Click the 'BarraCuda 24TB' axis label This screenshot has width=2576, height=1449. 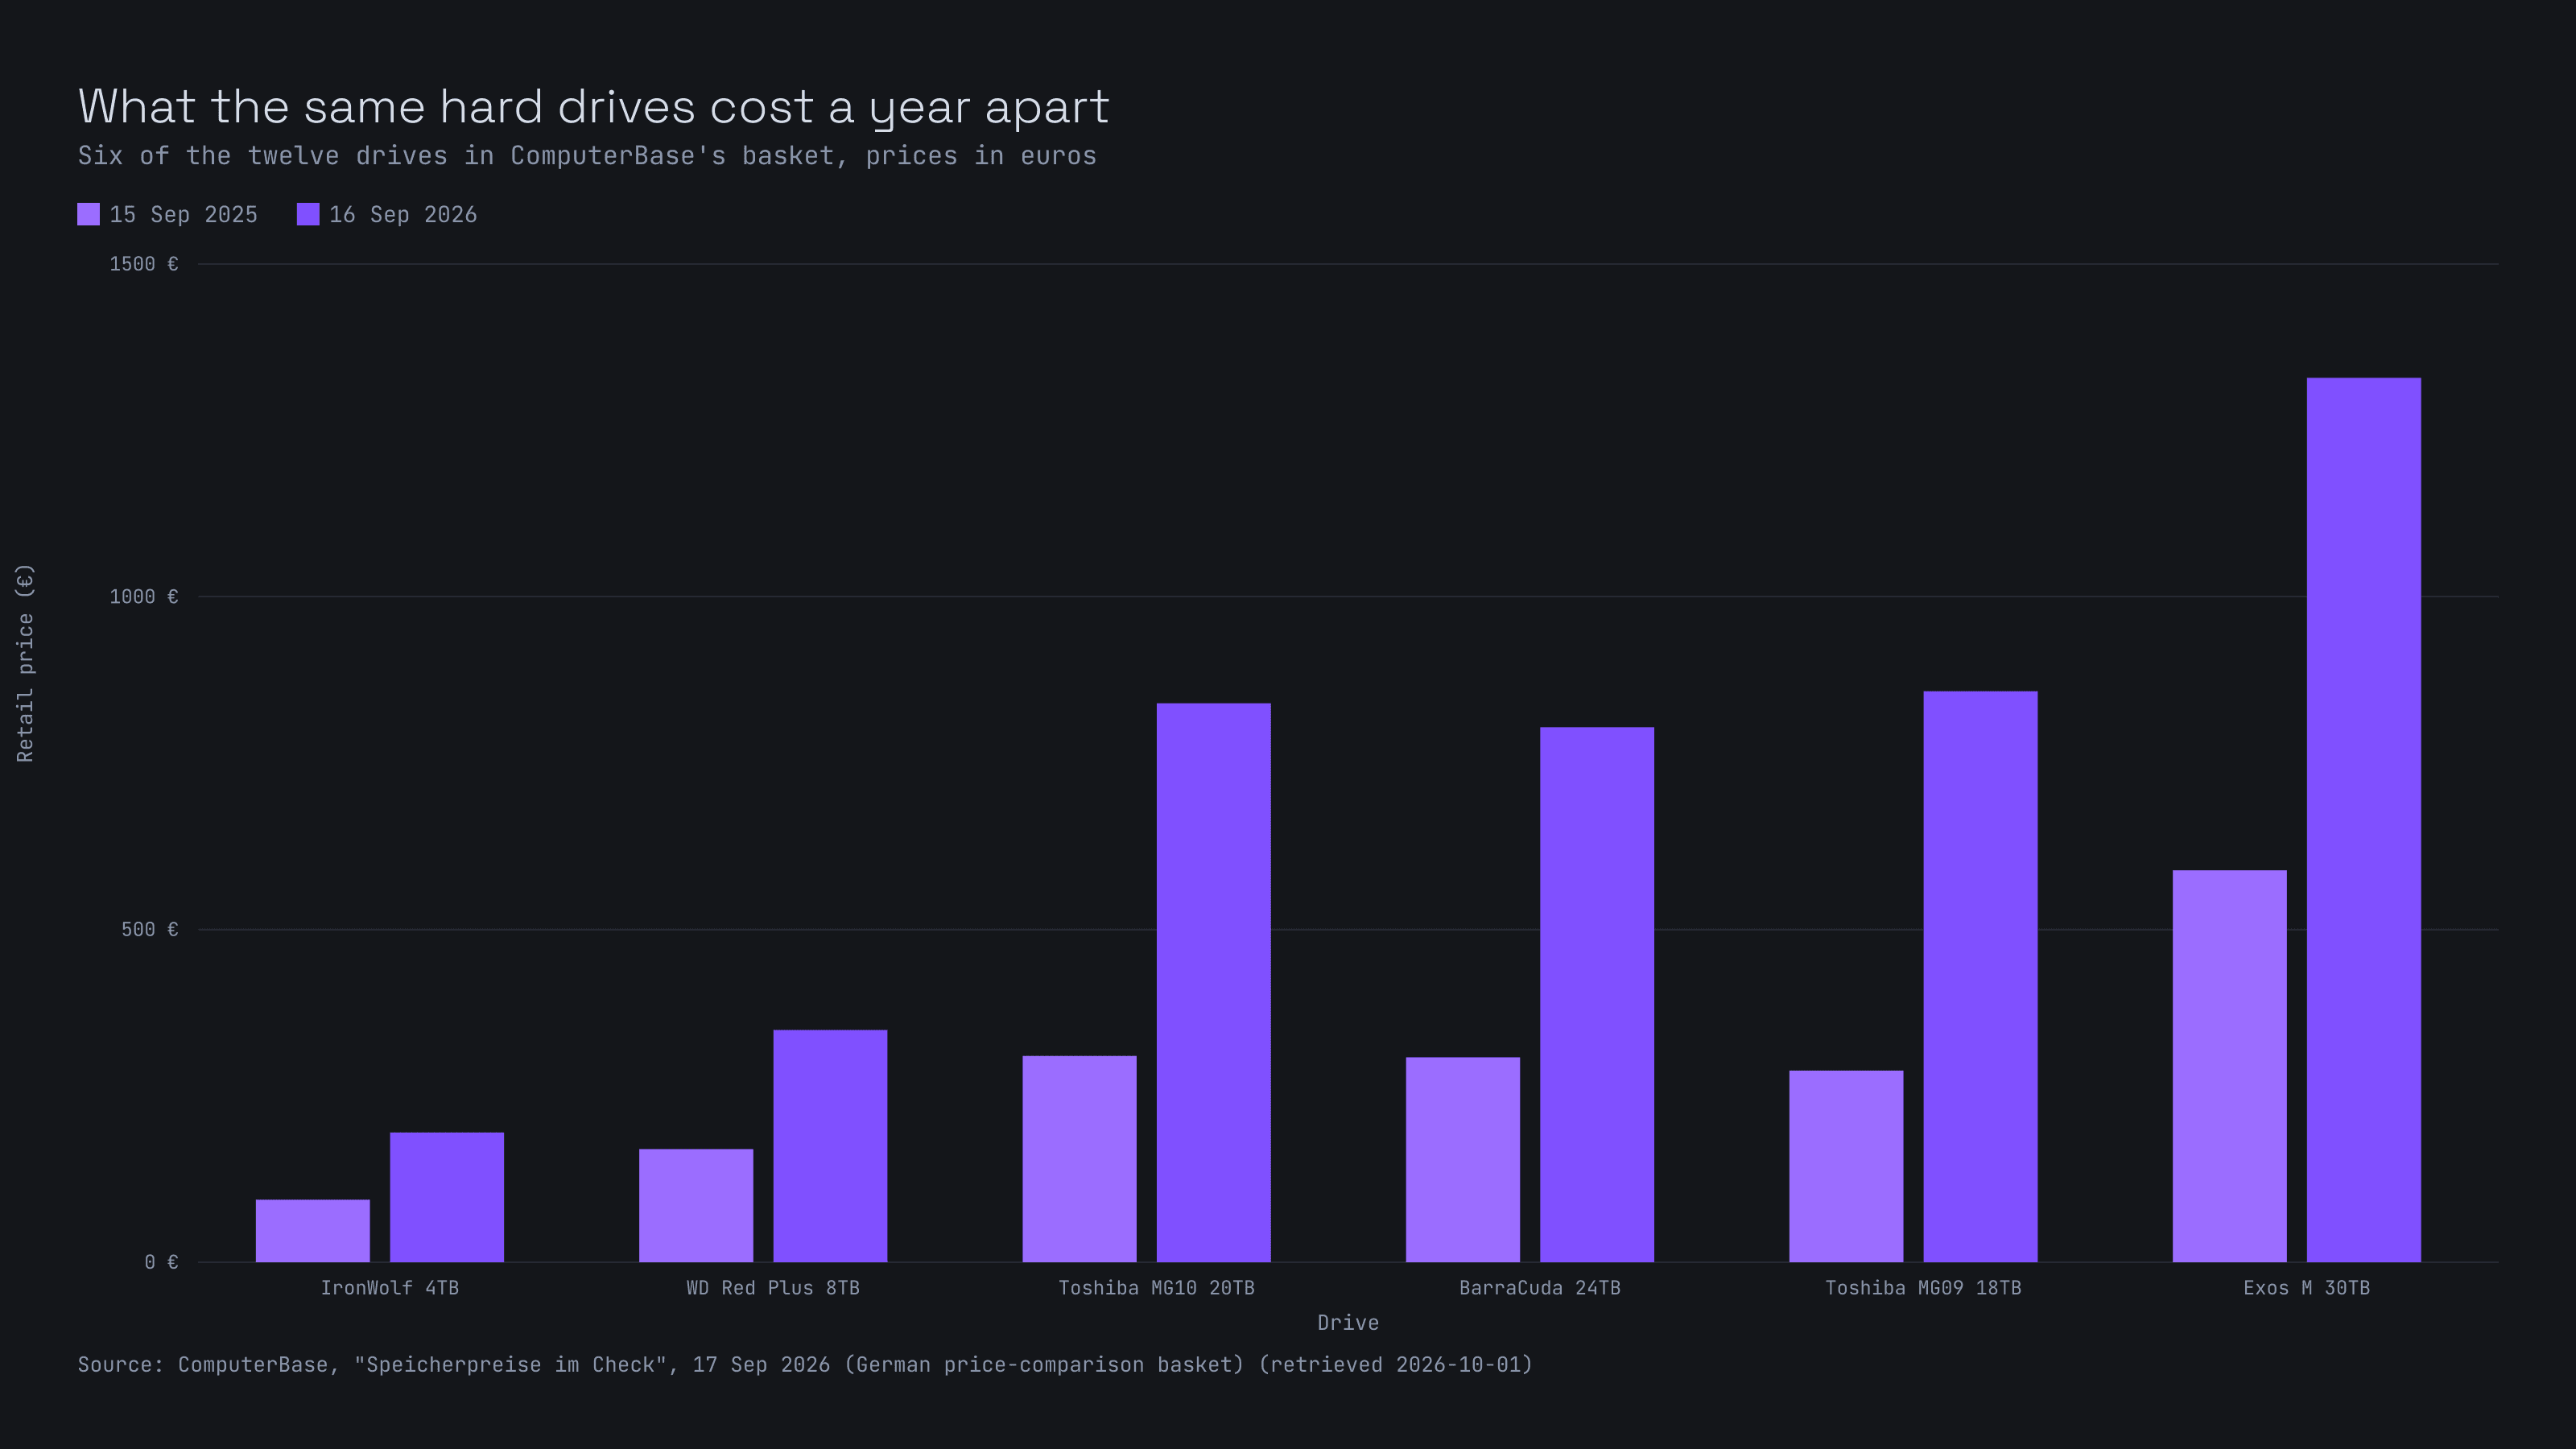(x=1540, y=1288)
